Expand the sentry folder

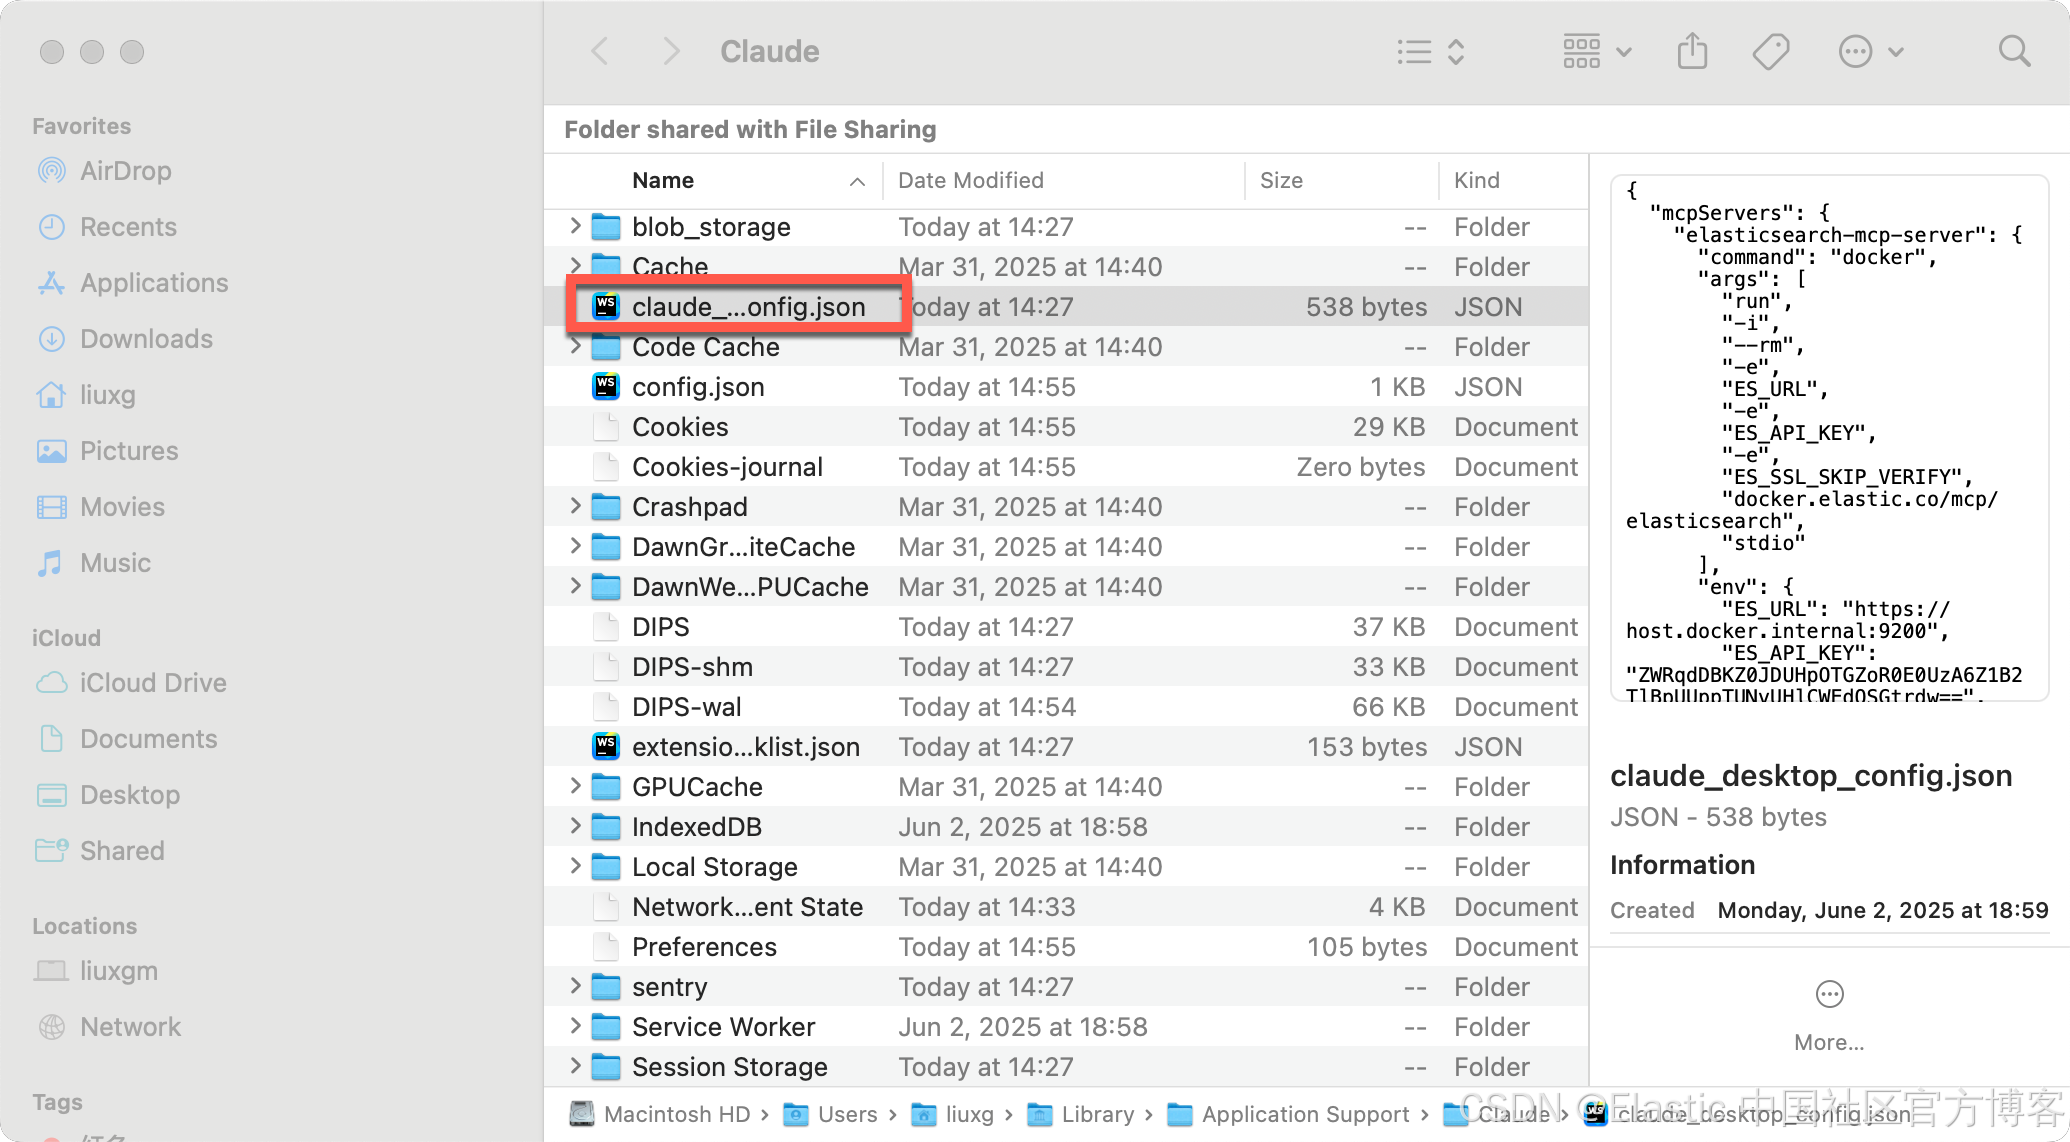click(x=575, y=986)
